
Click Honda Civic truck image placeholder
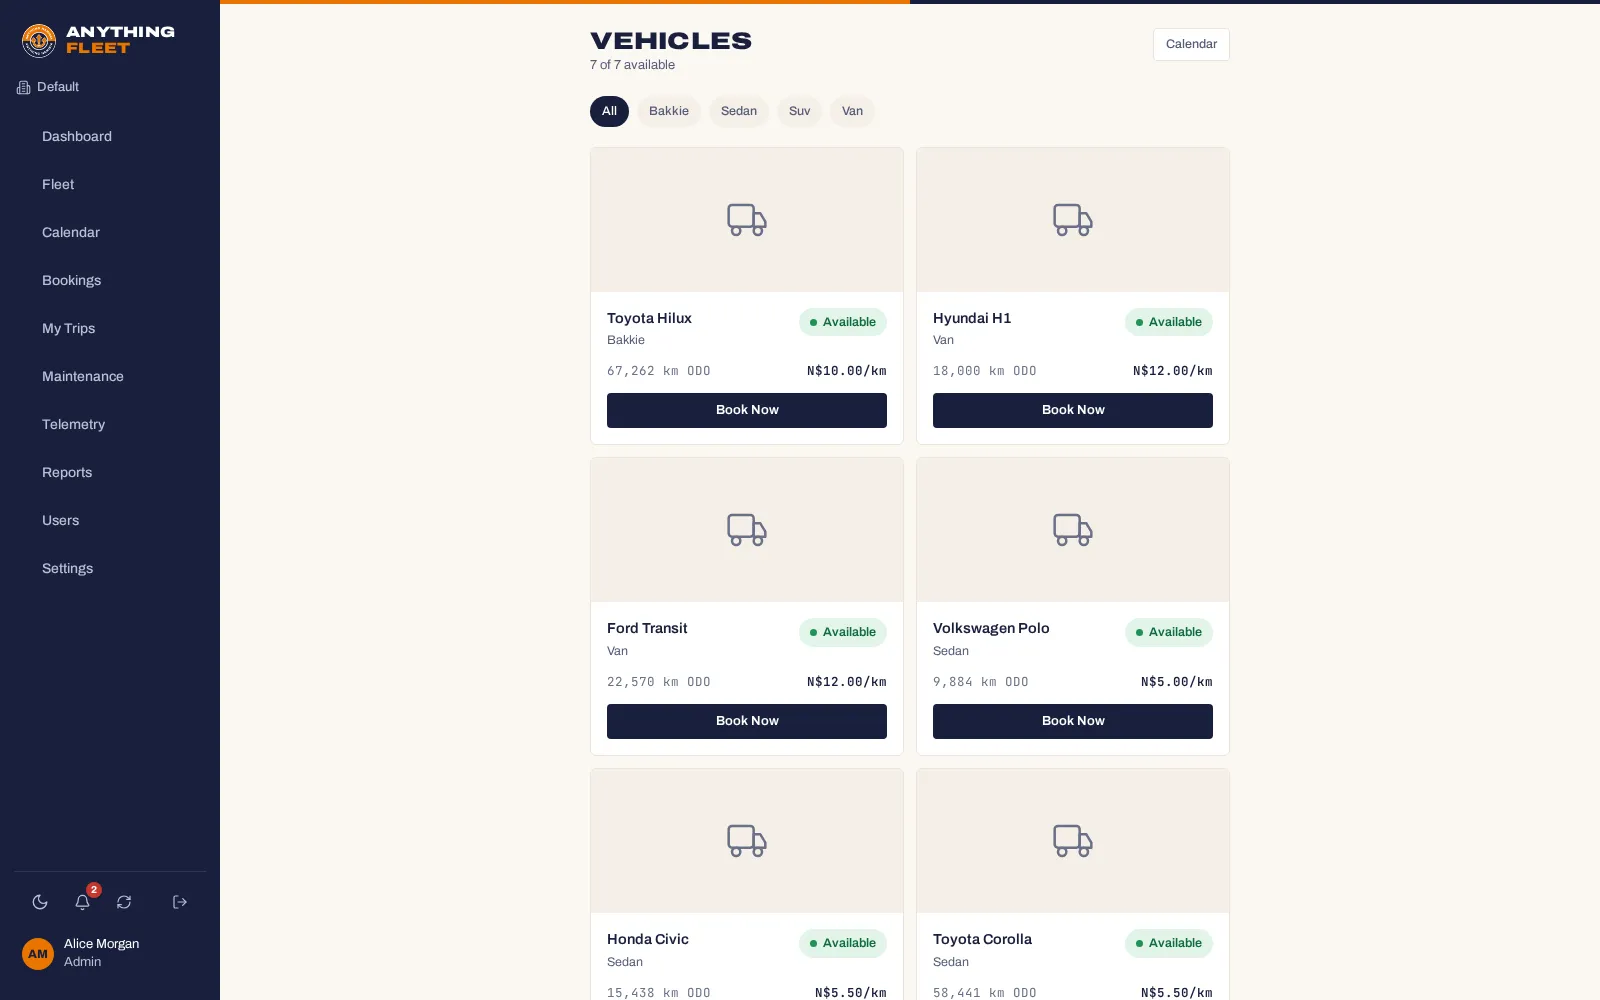coord(747,841)
